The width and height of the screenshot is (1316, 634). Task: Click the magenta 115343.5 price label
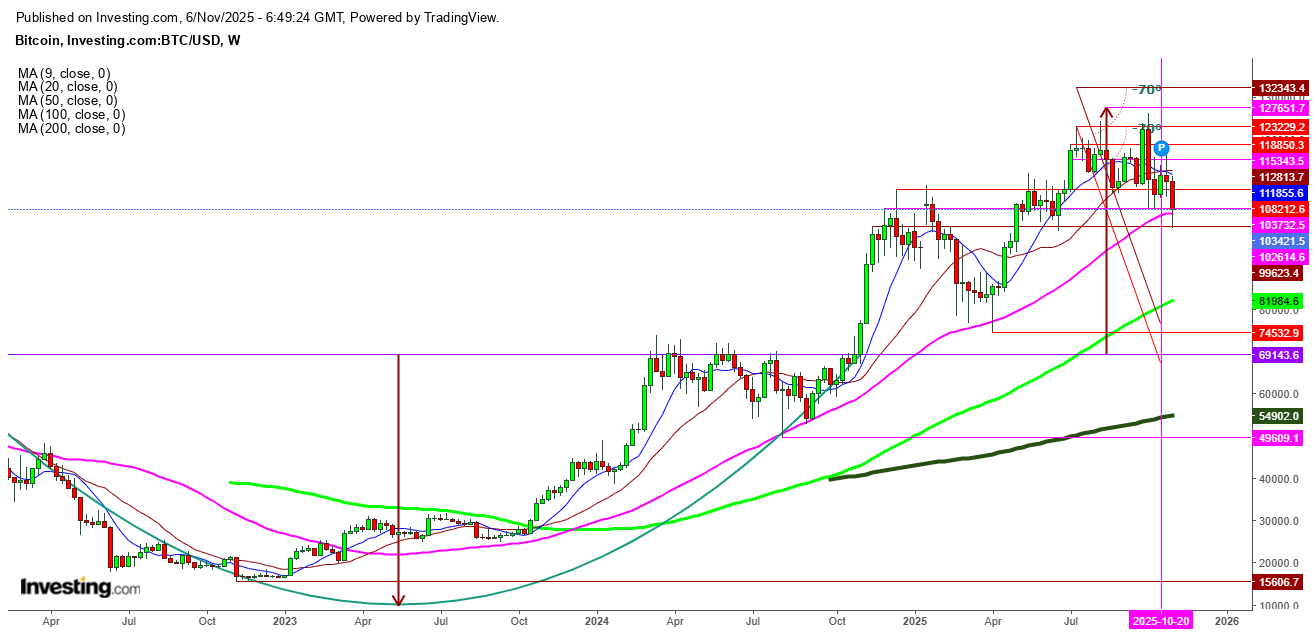(1281, 161)
